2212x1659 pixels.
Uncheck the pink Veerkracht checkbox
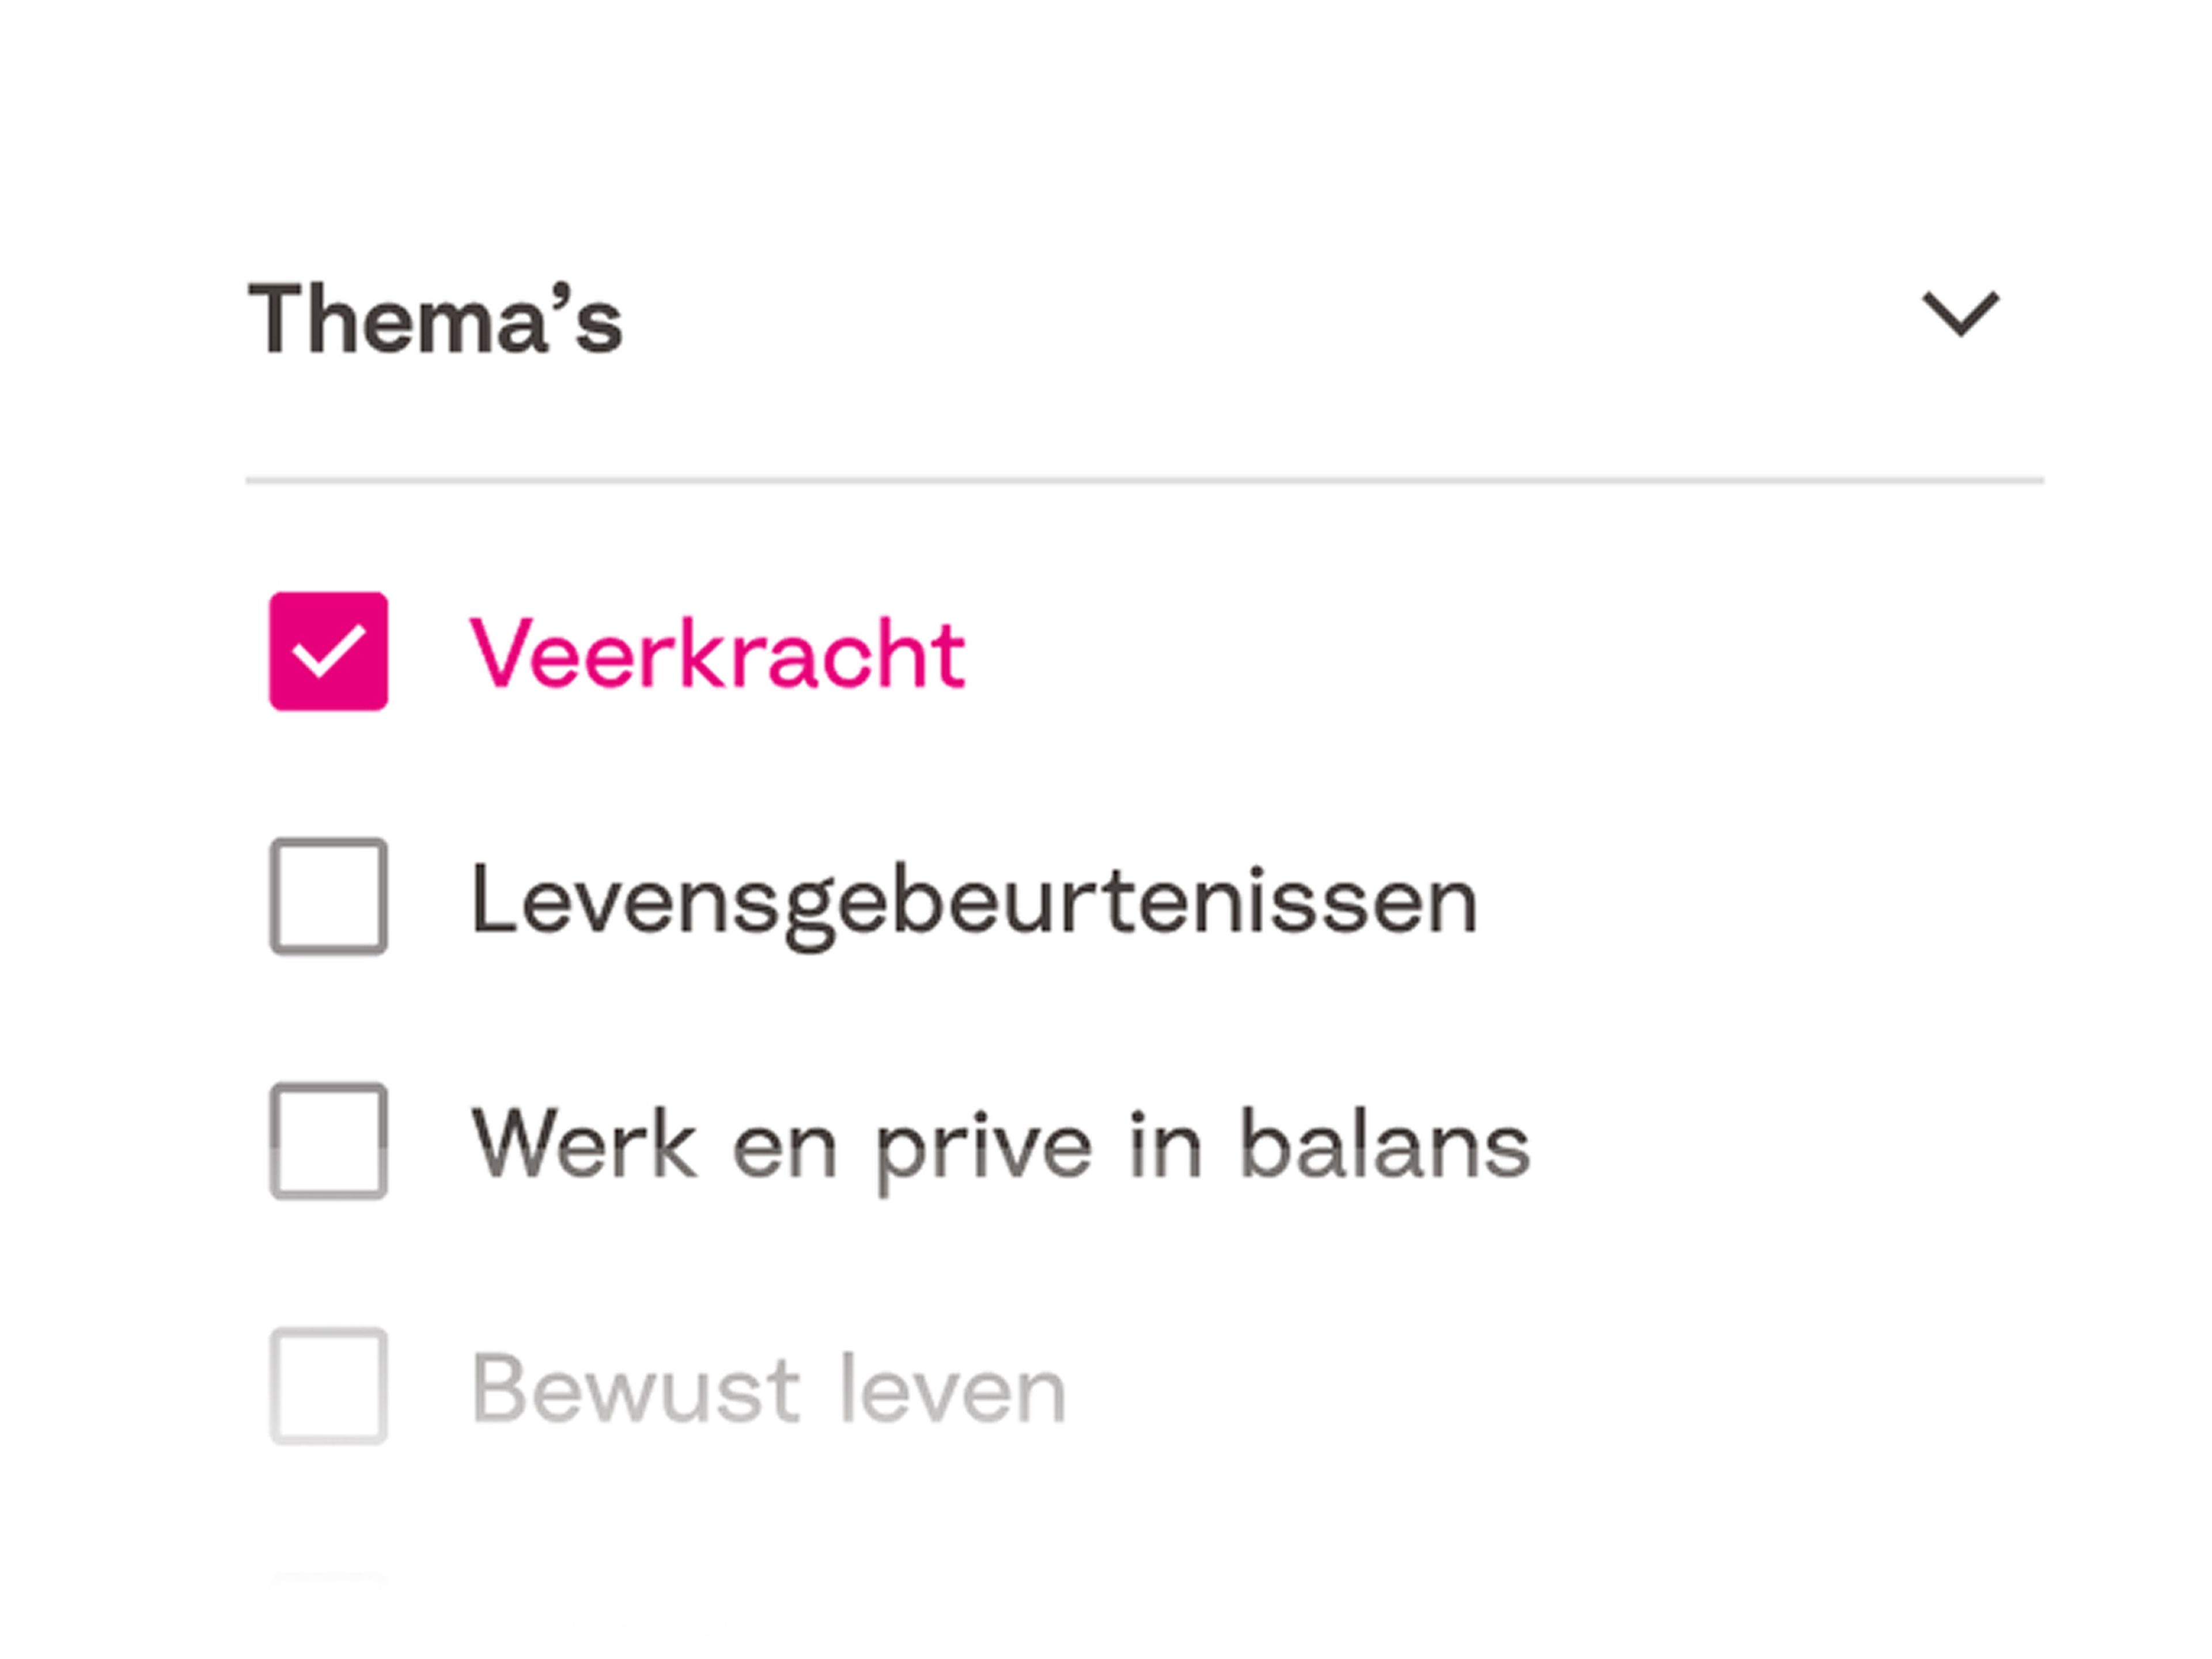(x=328, y=651)
